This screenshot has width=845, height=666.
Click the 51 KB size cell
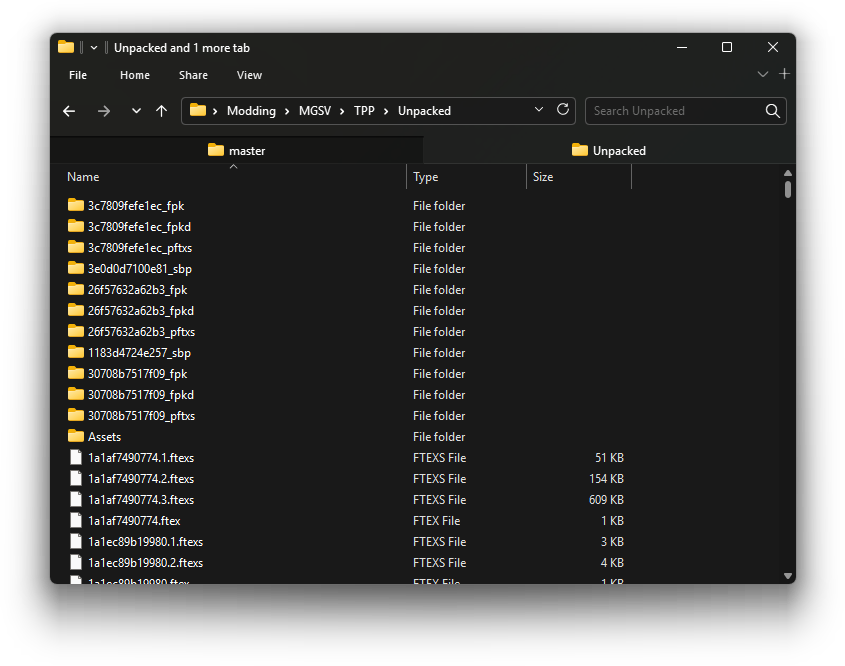pyautogui.click(x=609, y=458)
